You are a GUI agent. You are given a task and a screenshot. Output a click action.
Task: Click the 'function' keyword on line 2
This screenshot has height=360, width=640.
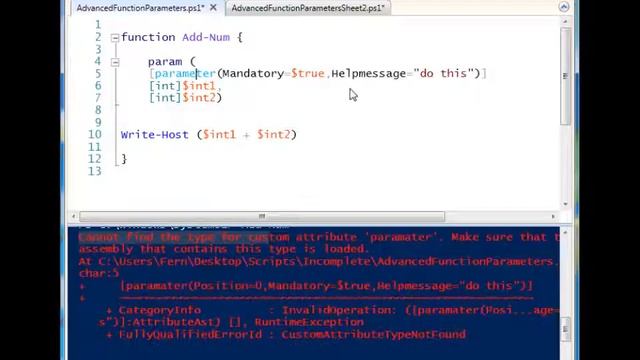[148, 37]
